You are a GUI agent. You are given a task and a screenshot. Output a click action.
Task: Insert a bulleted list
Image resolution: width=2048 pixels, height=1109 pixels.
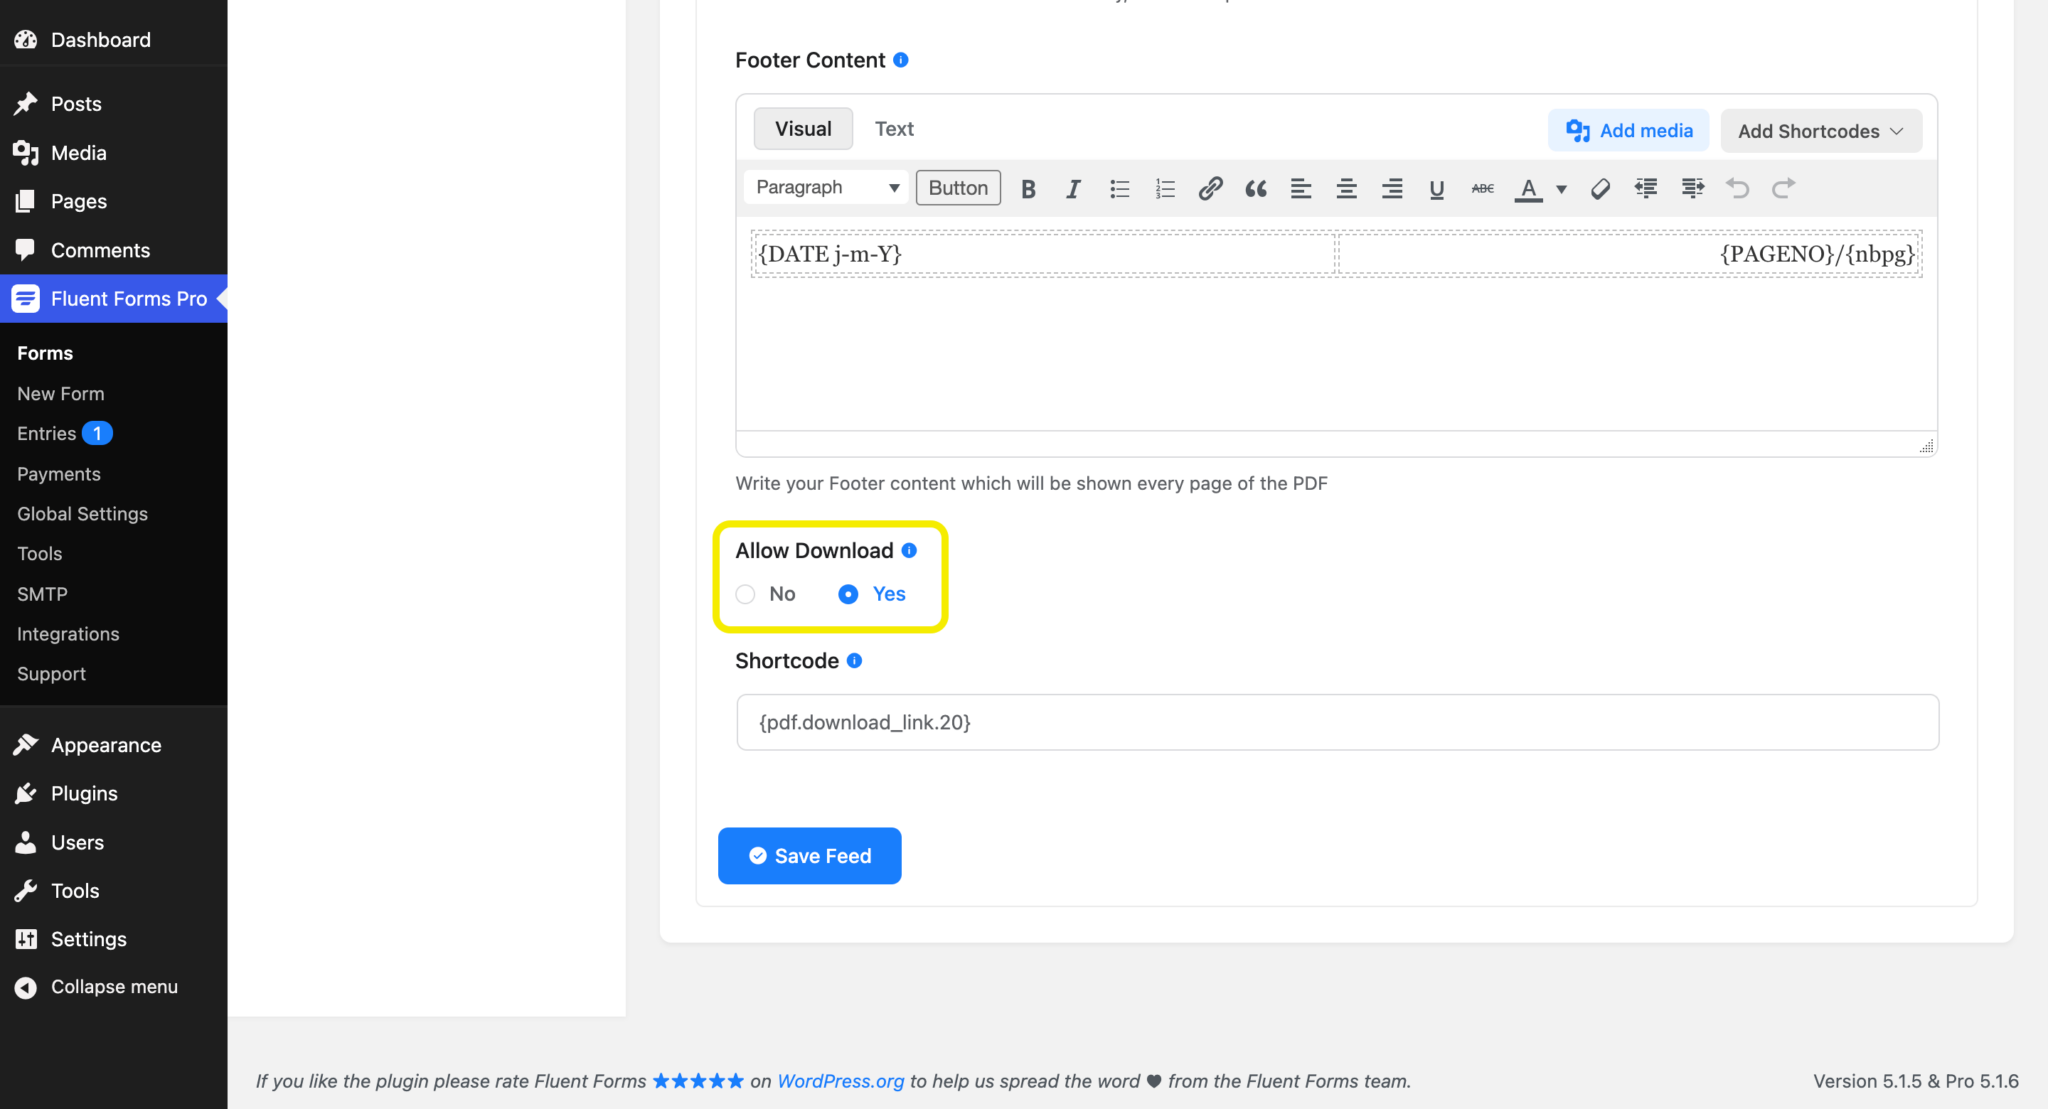tap(1119, 188)
